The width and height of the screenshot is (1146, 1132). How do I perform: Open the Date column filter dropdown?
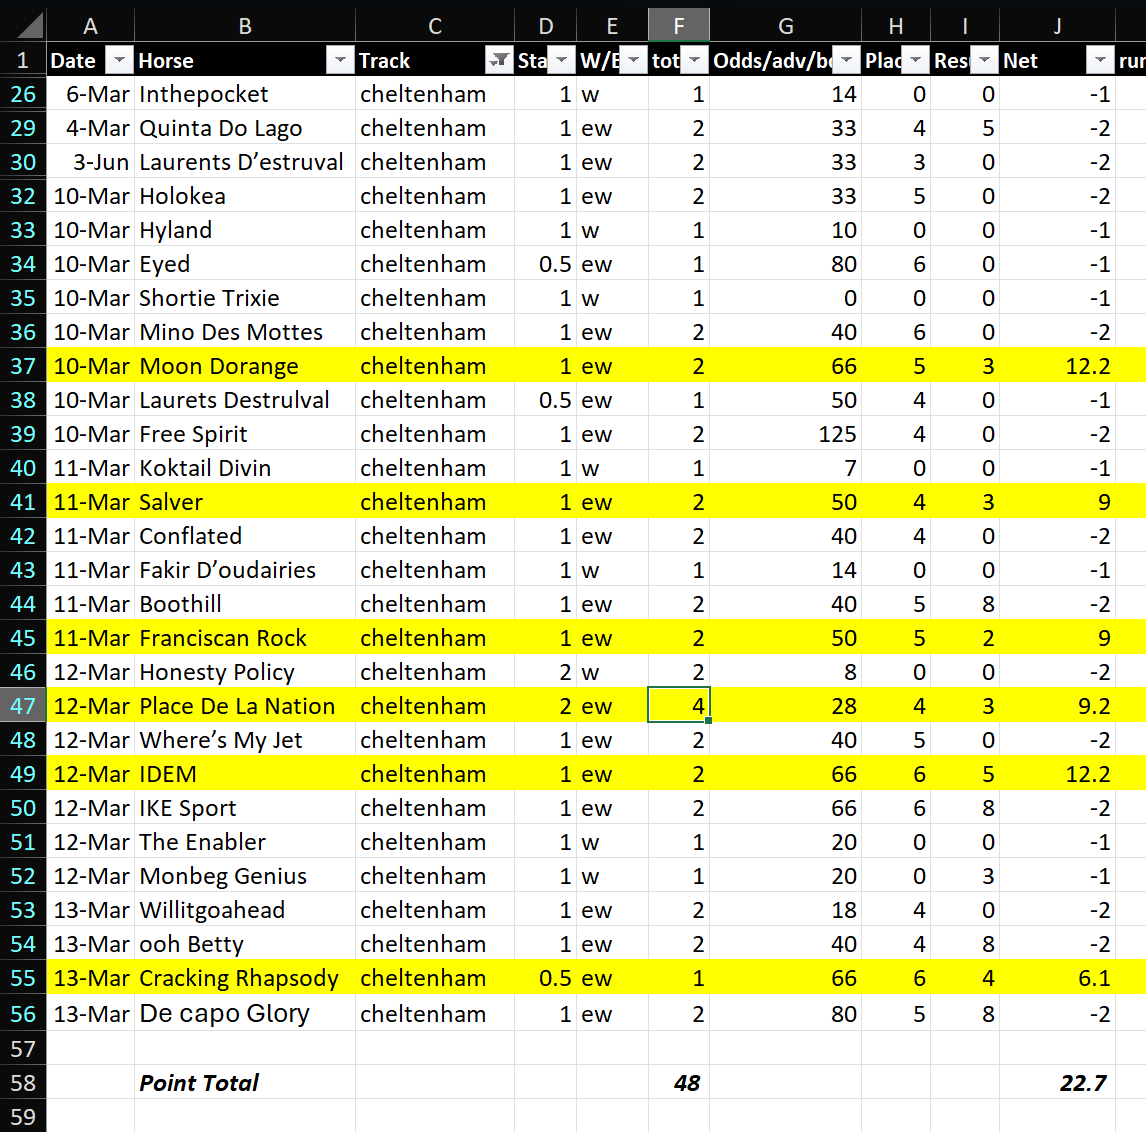coord(119,60)
